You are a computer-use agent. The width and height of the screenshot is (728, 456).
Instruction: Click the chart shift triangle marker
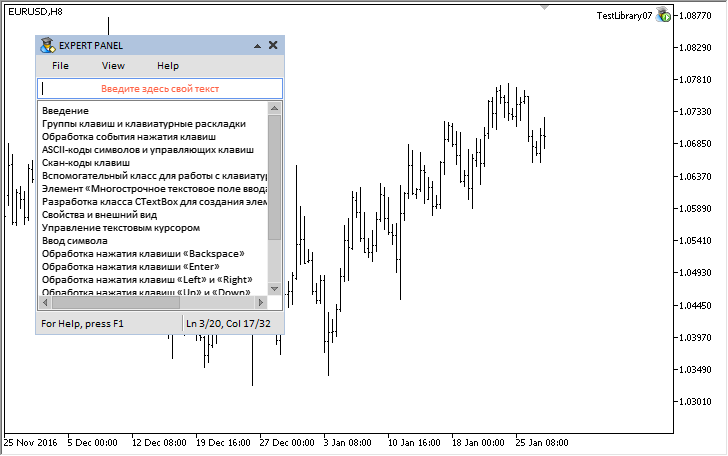(x=545, y=7)
